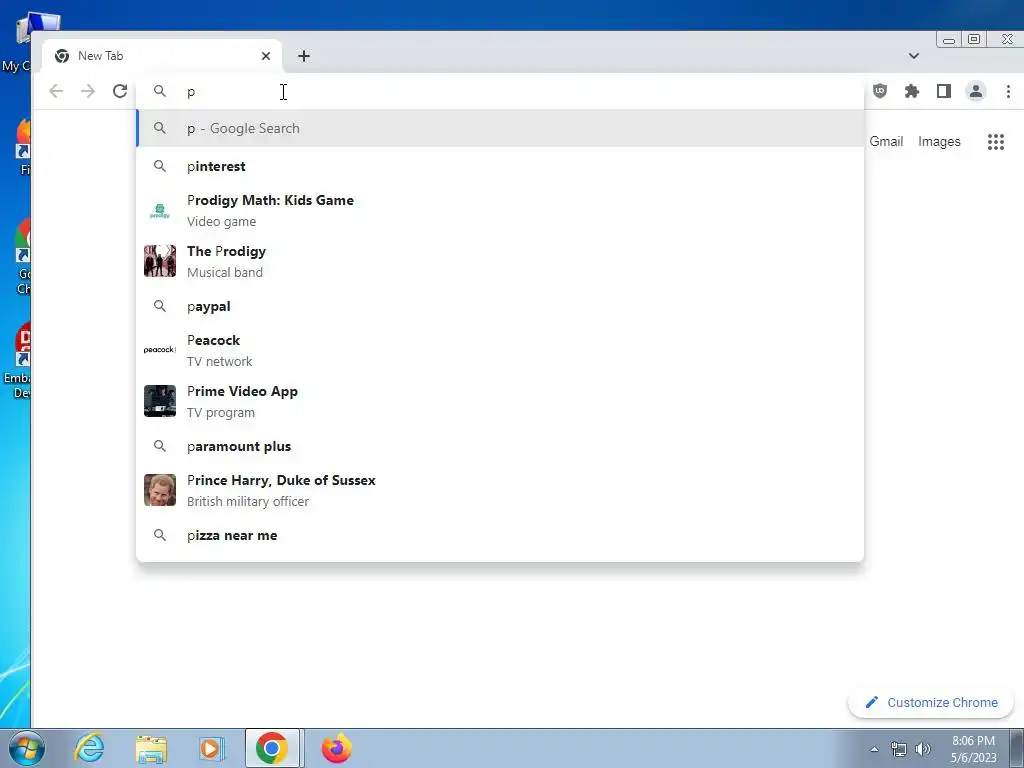The height and width of the screenshot is (768, 1024).
Task: Select The Prodigy musical band suggestion
Action: coord(500,261)
